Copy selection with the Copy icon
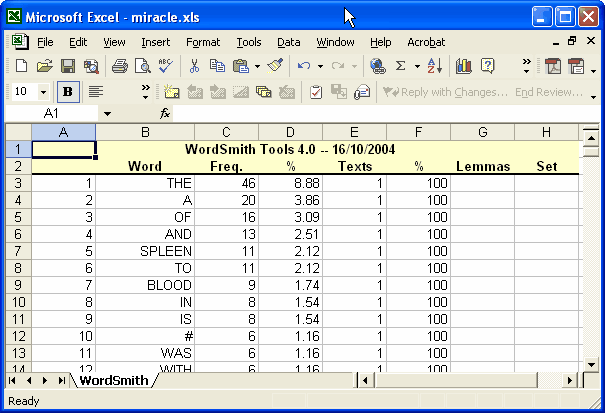 pyautogui.click(x=217, y=66)
